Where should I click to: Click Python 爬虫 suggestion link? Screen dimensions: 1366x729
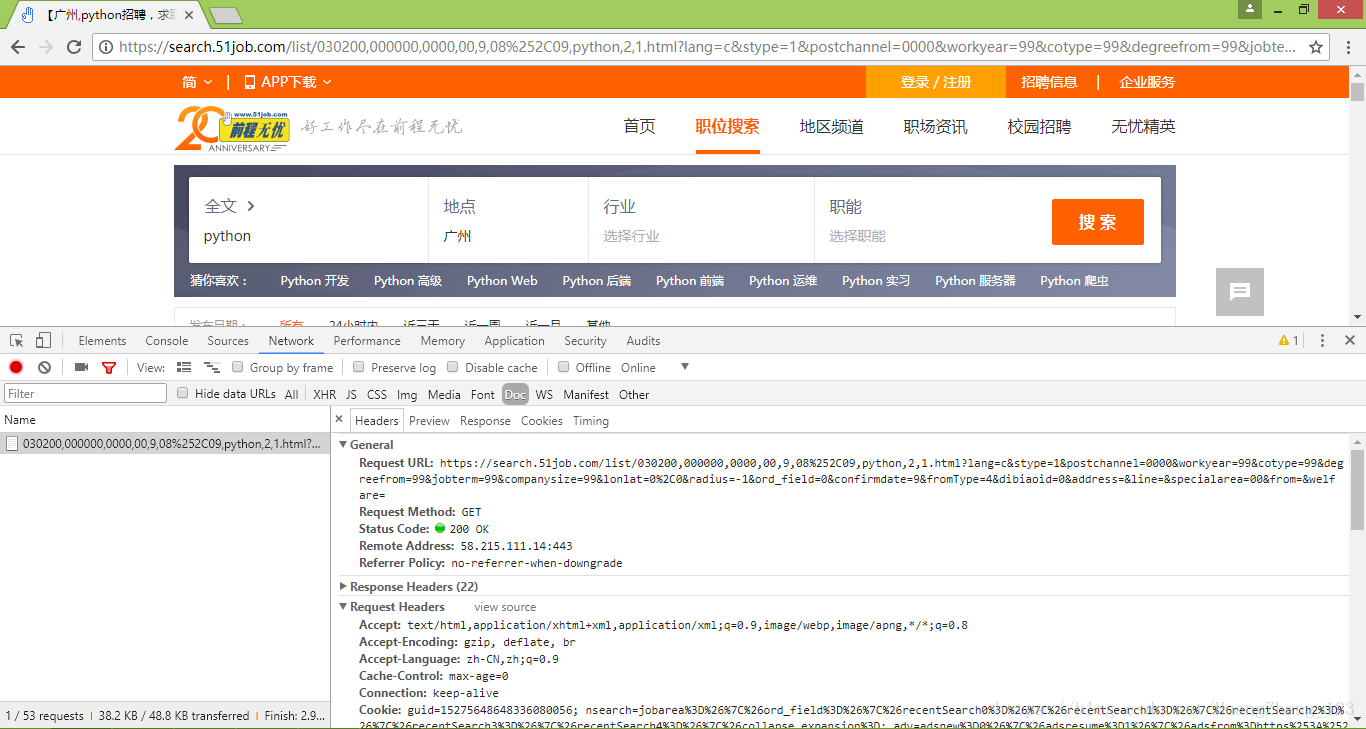pos(1074,281)
